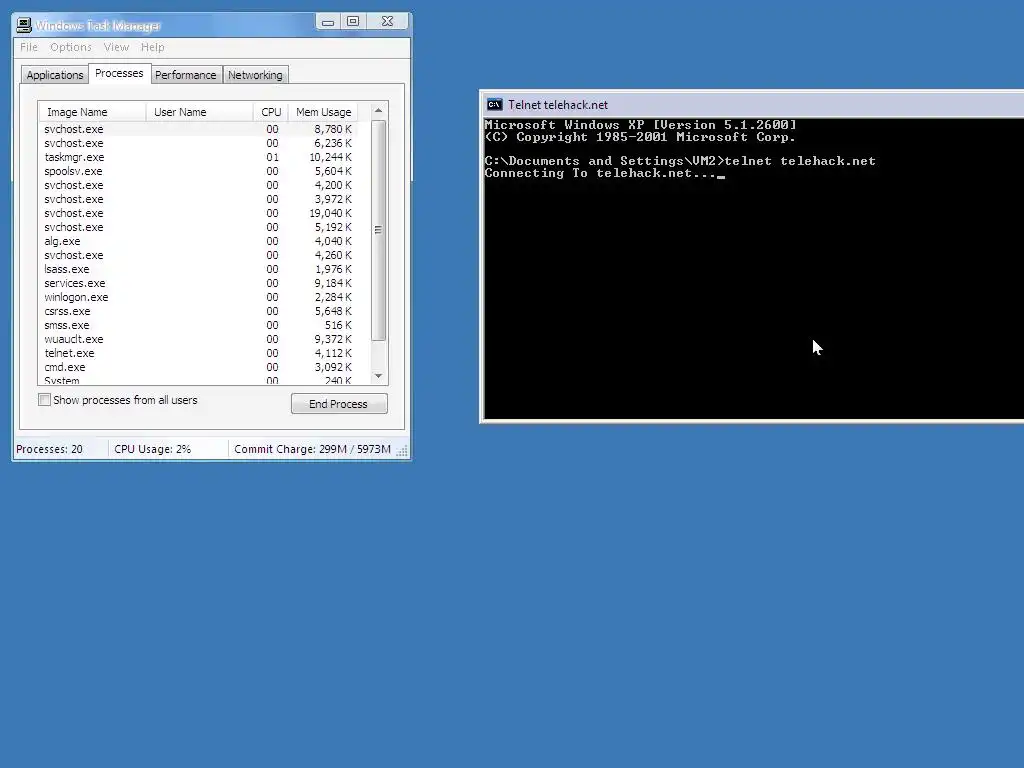Select the wuauclt.exe process
The width and height of the screenshot is (1024, 768).
pyautogui.click(x=199, y=339)
